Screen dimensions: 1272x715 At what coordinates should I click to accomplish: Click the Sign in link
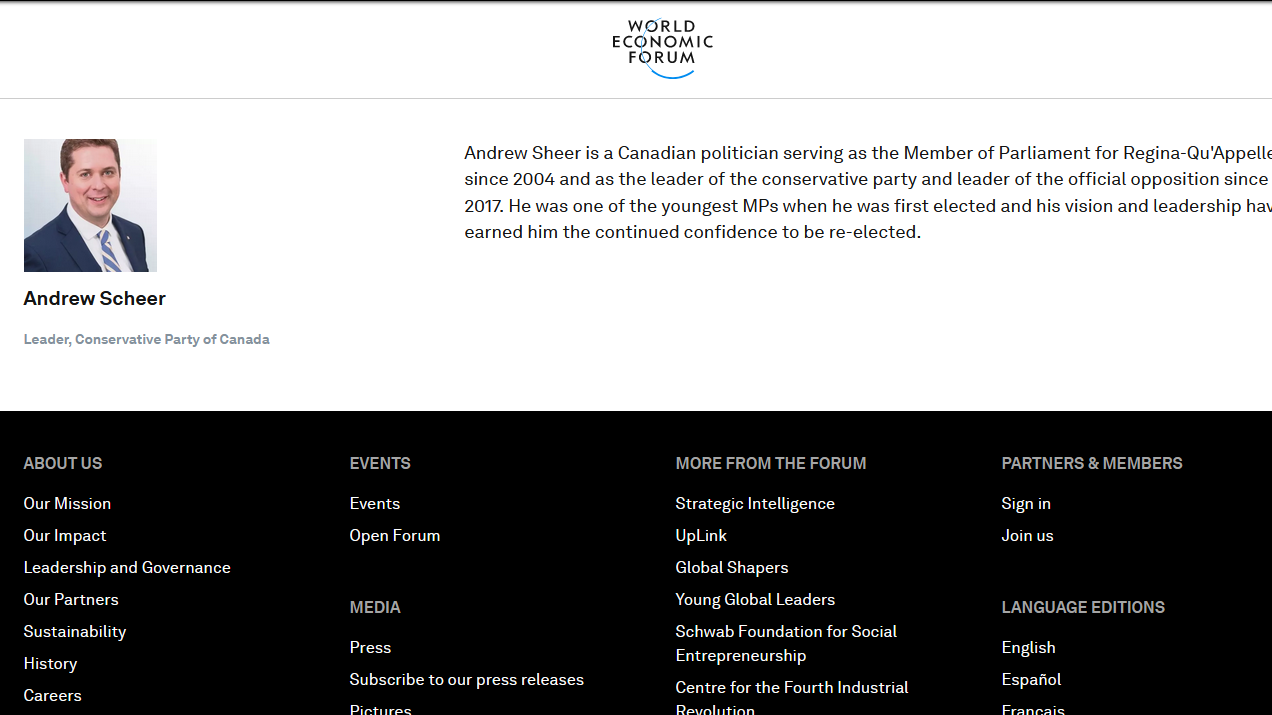(x=1026, y=503)
